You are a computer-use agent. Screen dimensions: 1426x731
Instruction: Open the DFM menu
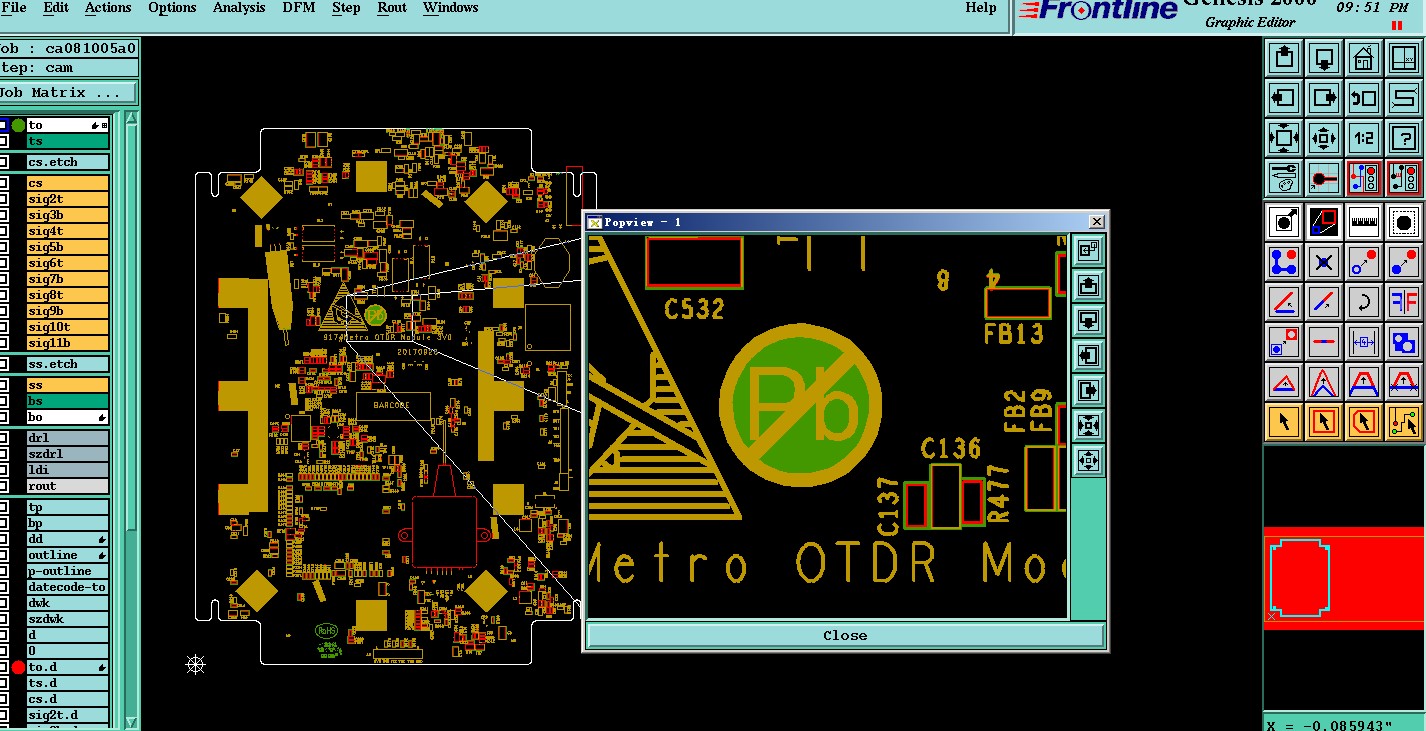(x=298, y=8)
